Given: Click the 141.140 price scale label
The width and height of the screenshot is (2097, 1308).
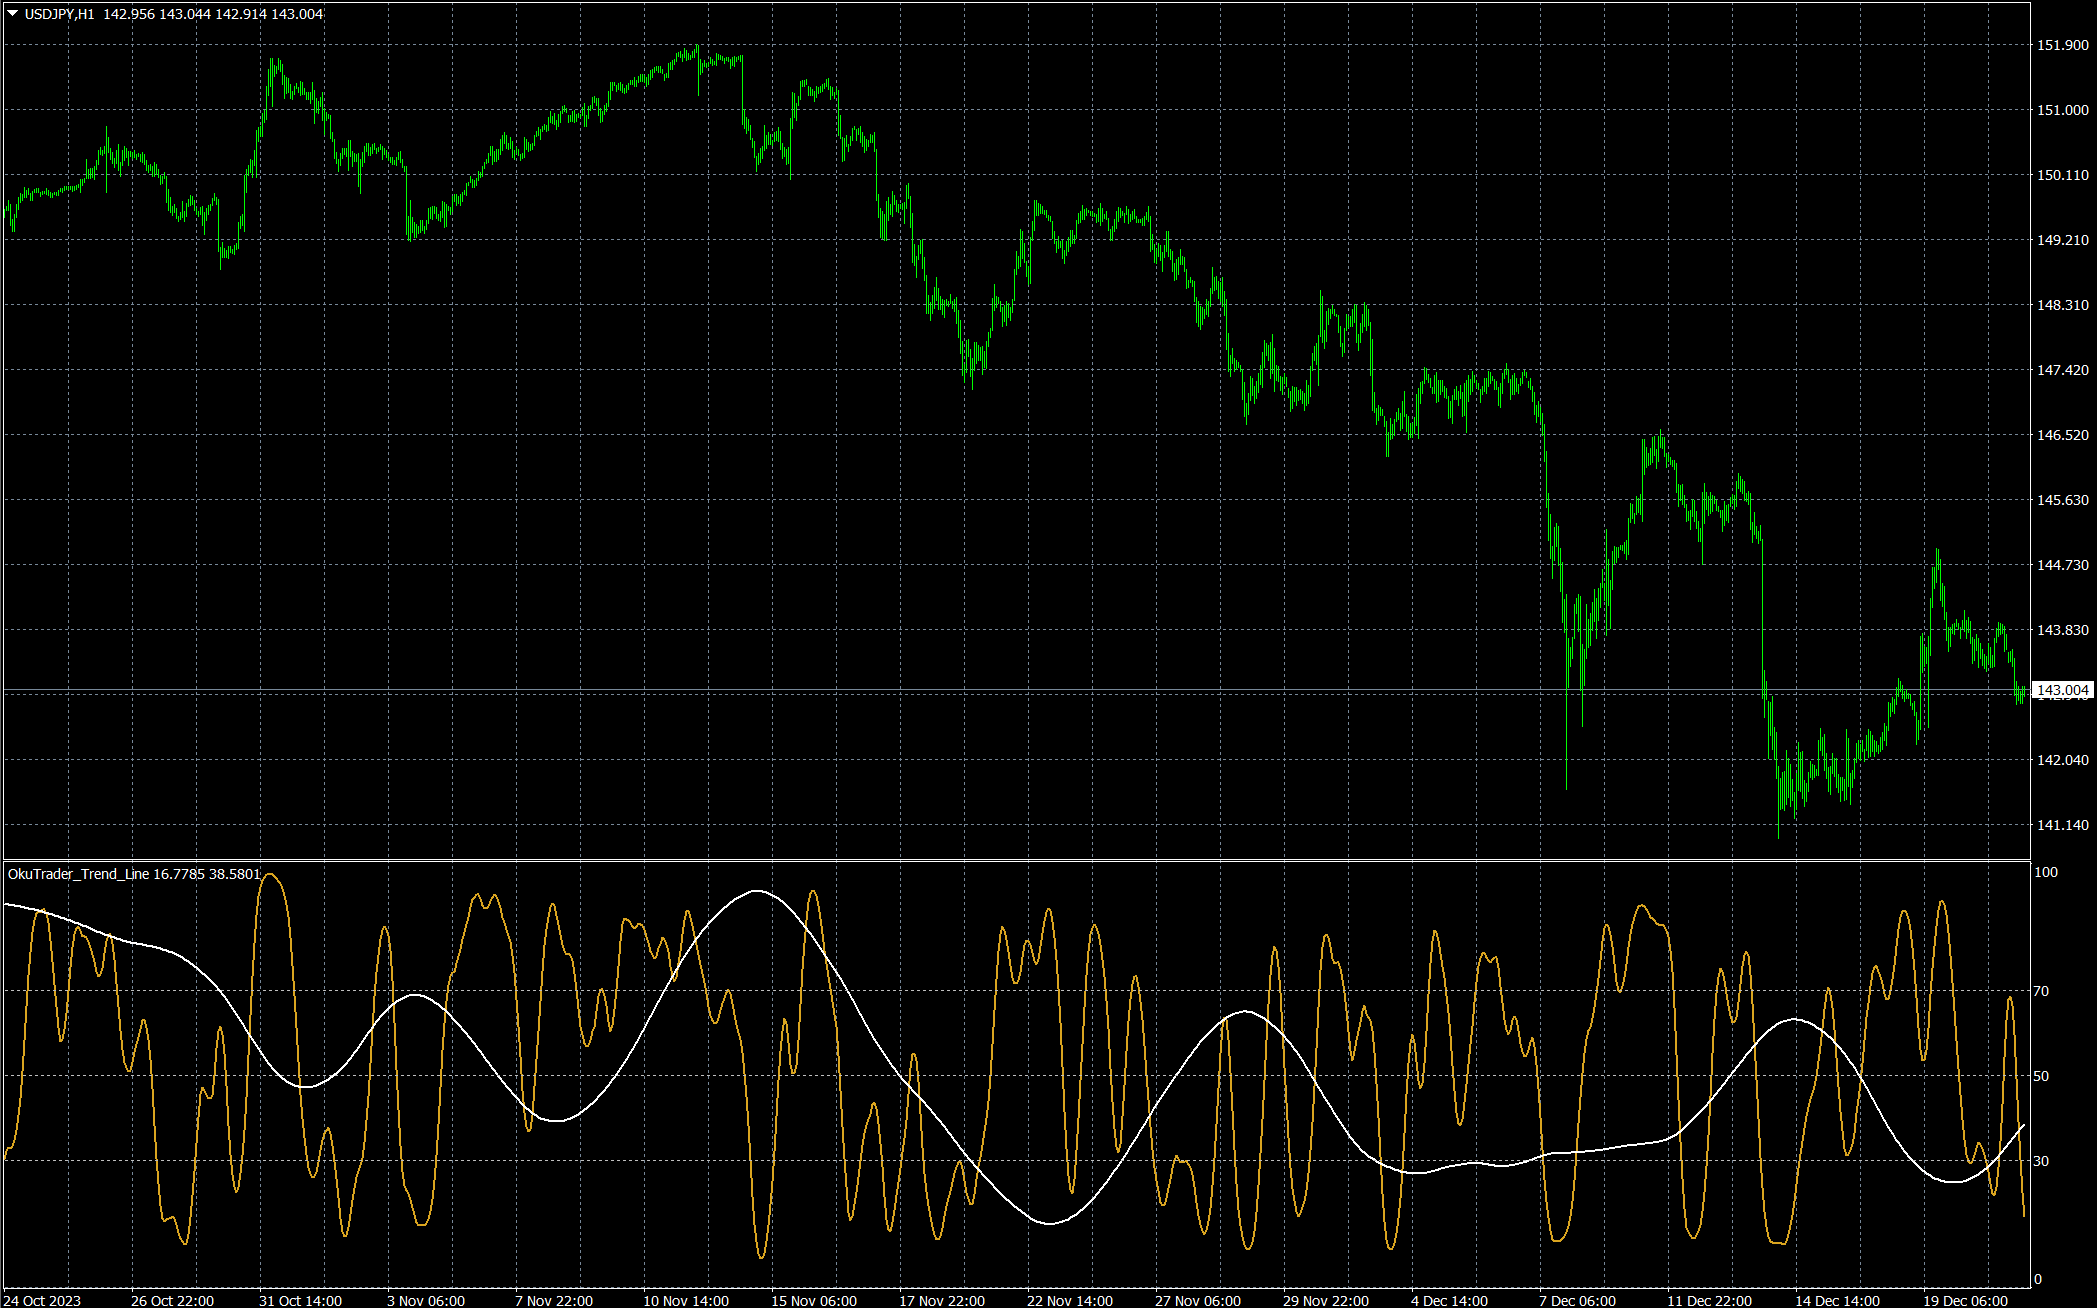Looking at the screenshot, I should tap(2062, 825).
